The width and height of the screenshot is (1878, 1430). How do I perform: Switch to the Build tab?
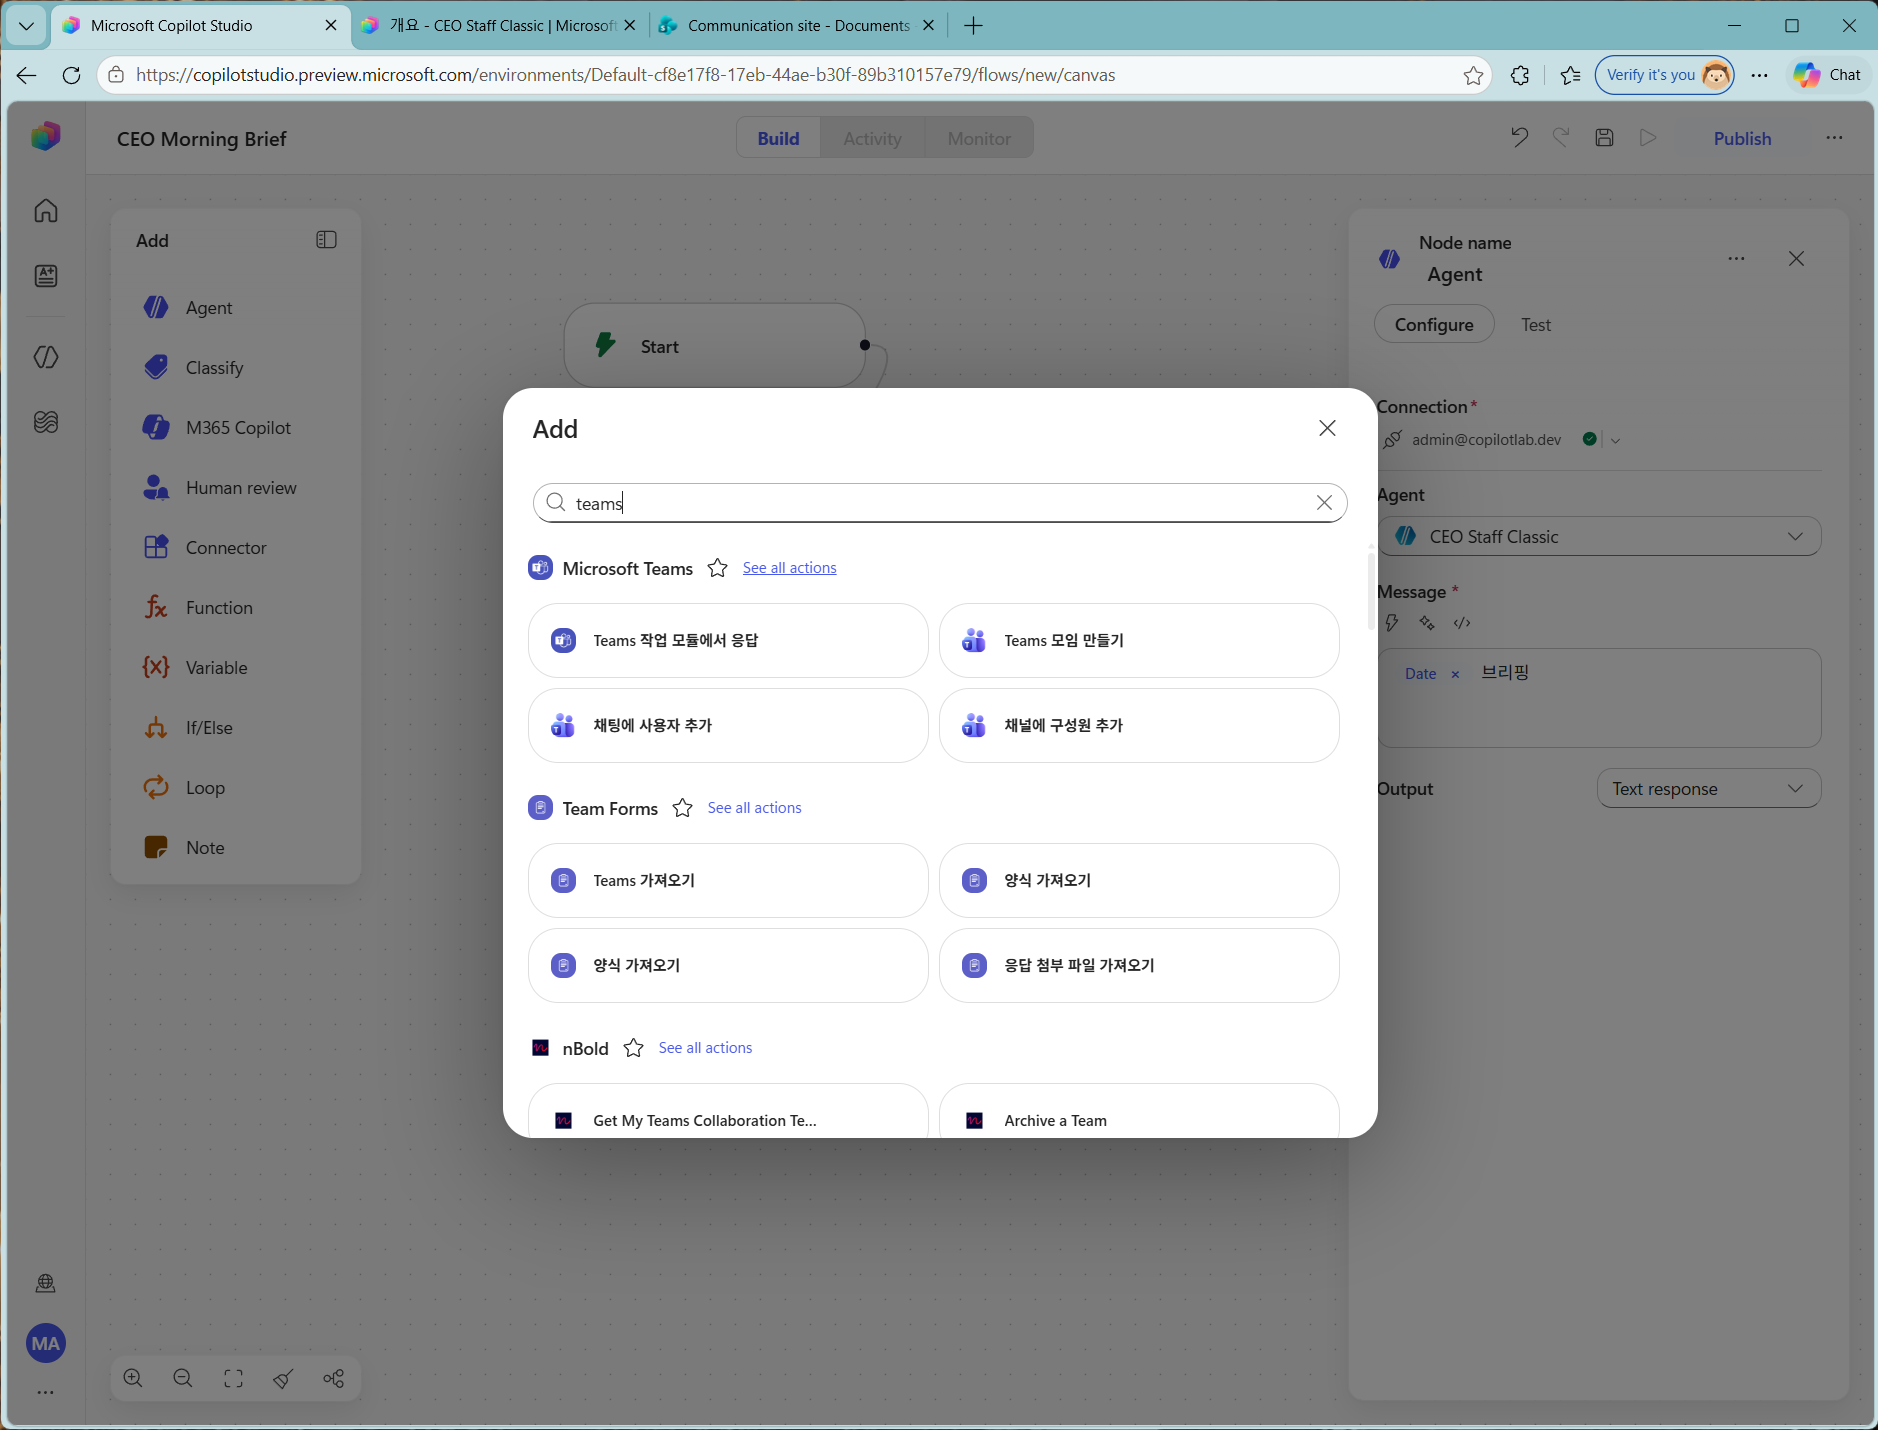(x=778, y=138)
